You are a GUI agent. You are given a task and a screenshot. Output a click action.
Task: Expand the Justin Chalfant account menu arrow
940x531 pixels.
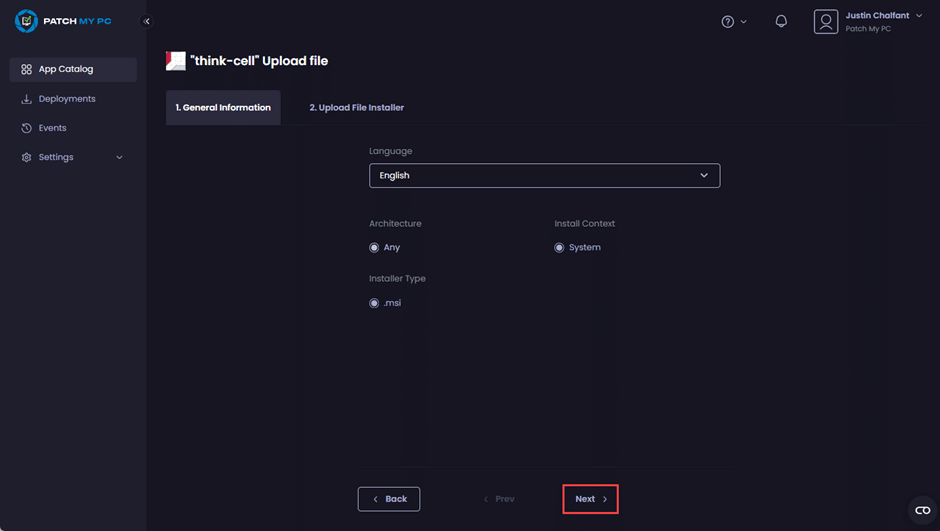[919, 16]
